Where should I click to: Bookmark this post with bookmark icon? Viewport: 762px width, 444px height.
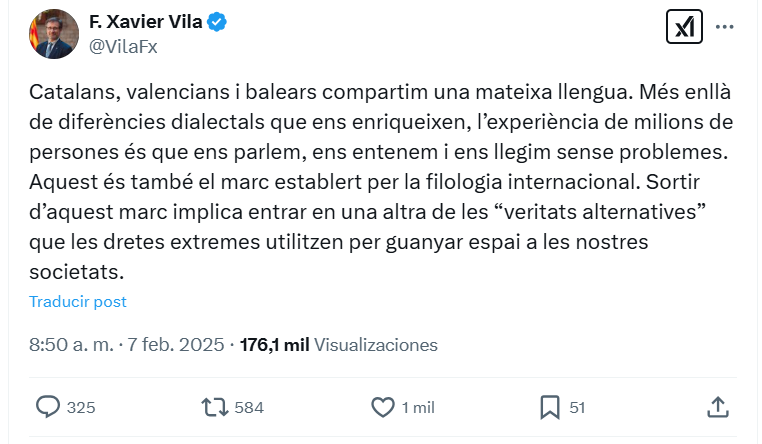550,406
